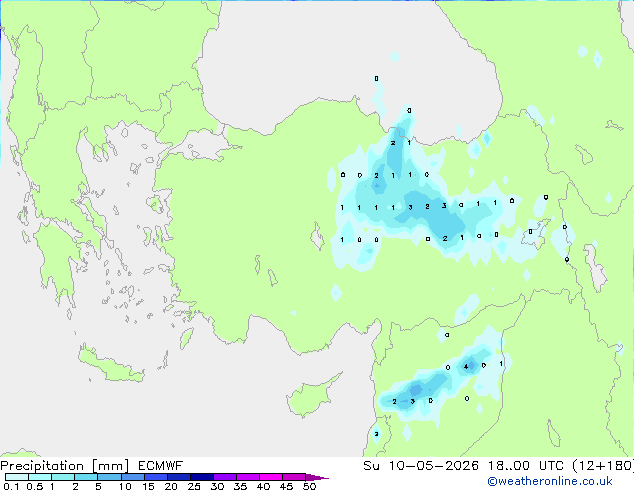Image resolution: width=634 pixels, height=490 pixels.
Task: Pick the 10–15 mm blue legend swatch
Action: pyautogui.click(x=132, y=477)
